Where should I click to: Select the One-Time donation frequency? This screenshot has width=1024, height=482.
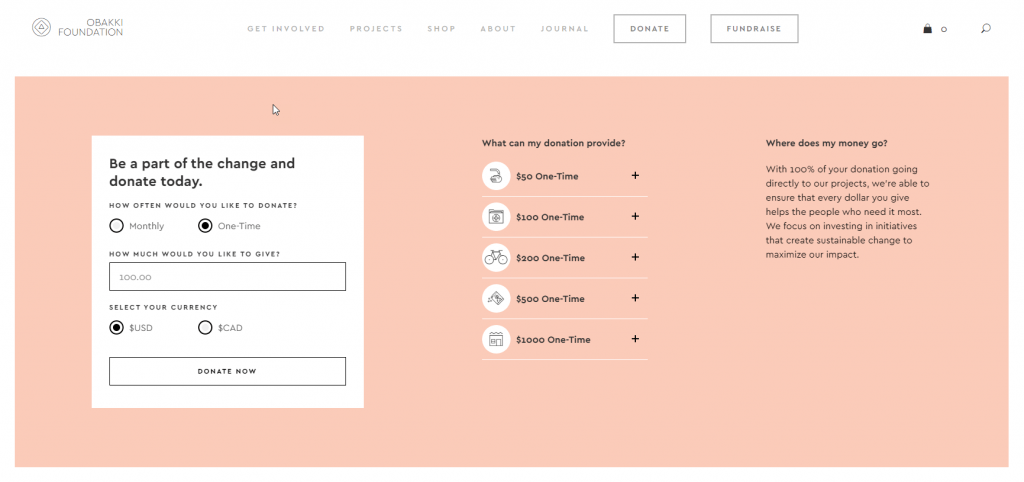205,226
